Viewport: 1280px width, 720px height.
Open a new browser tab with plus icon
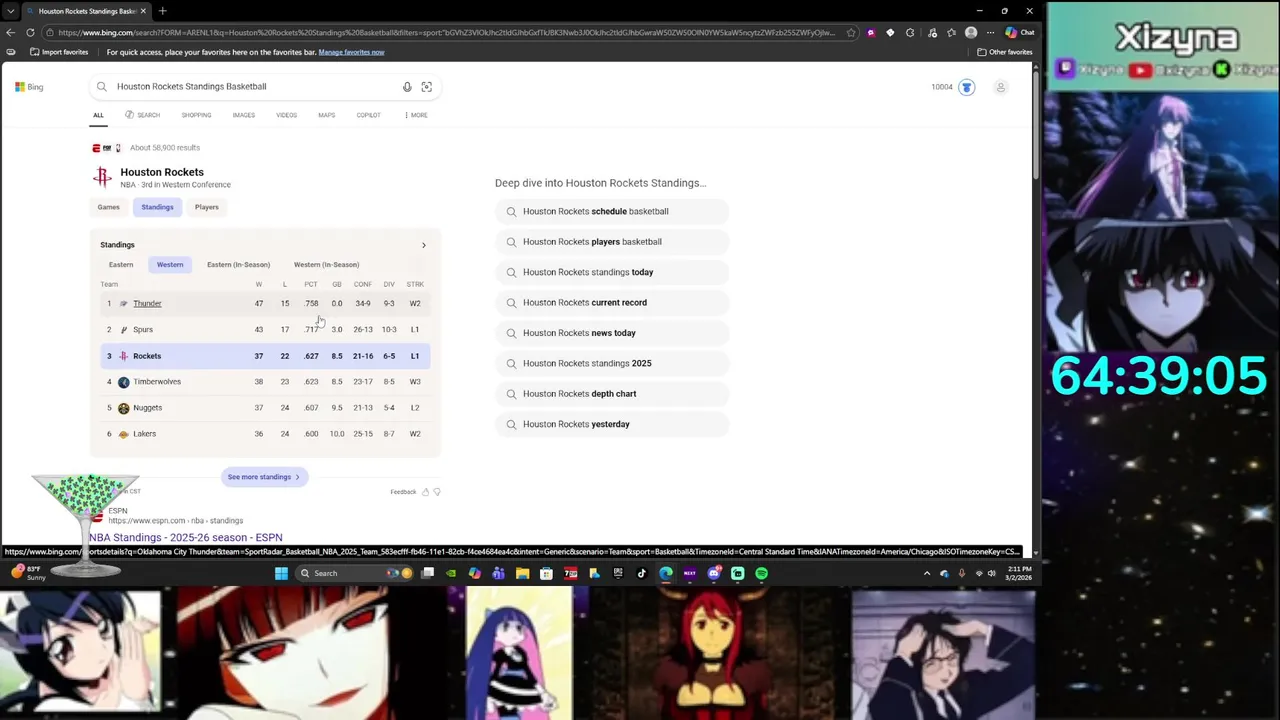click(162, 11)
